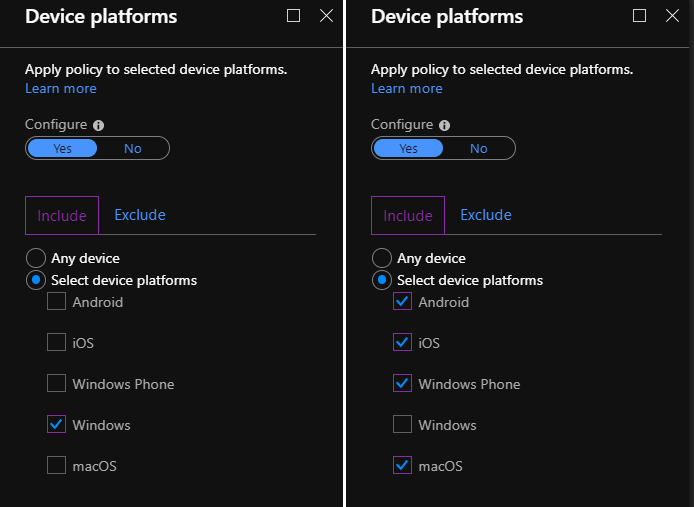Uncheck macOS in the right panel
Screen dimensions: 694x507
pos(402,466)
